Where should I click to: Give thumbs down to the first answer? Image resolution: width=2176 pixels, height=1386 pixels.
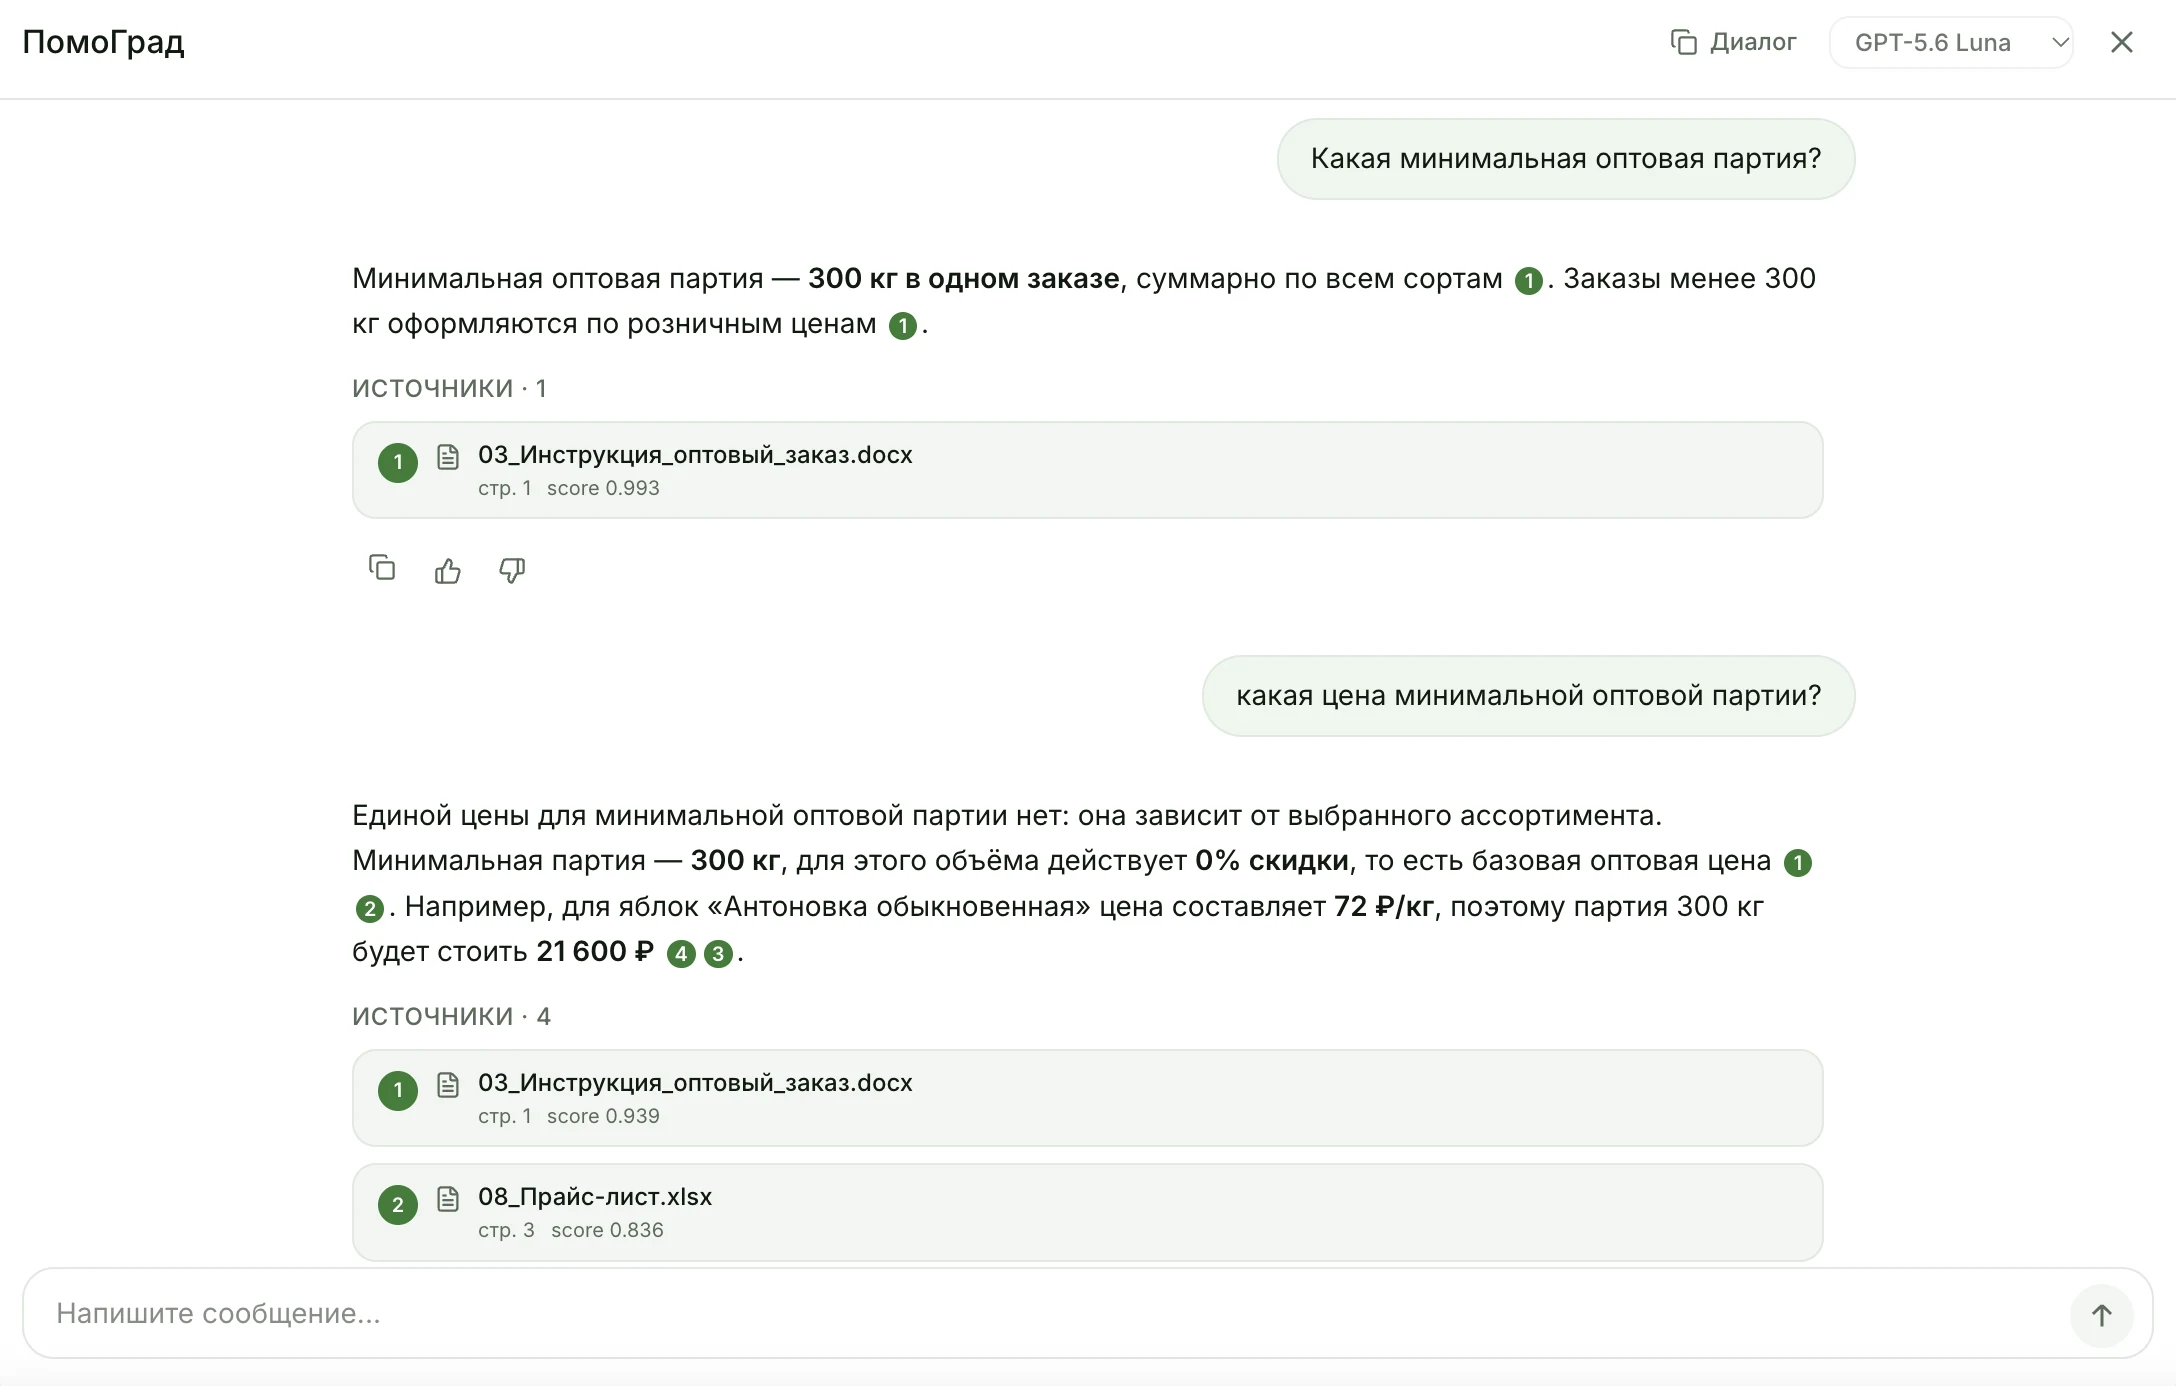pyautogui.click(x=512, y=570)
